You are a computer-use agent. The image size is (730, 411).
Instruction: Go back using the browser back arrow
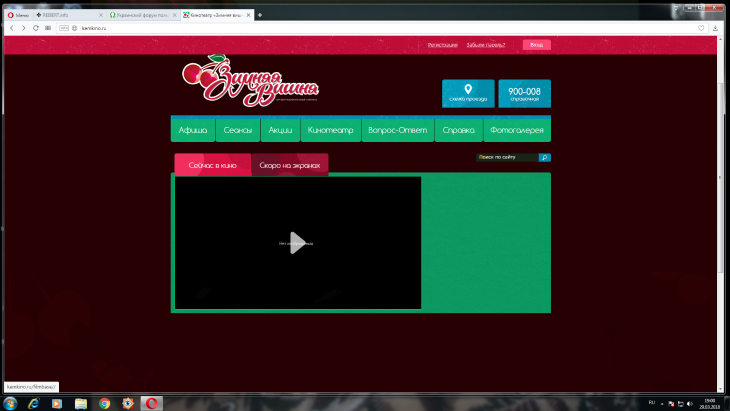tap(12, 28)
